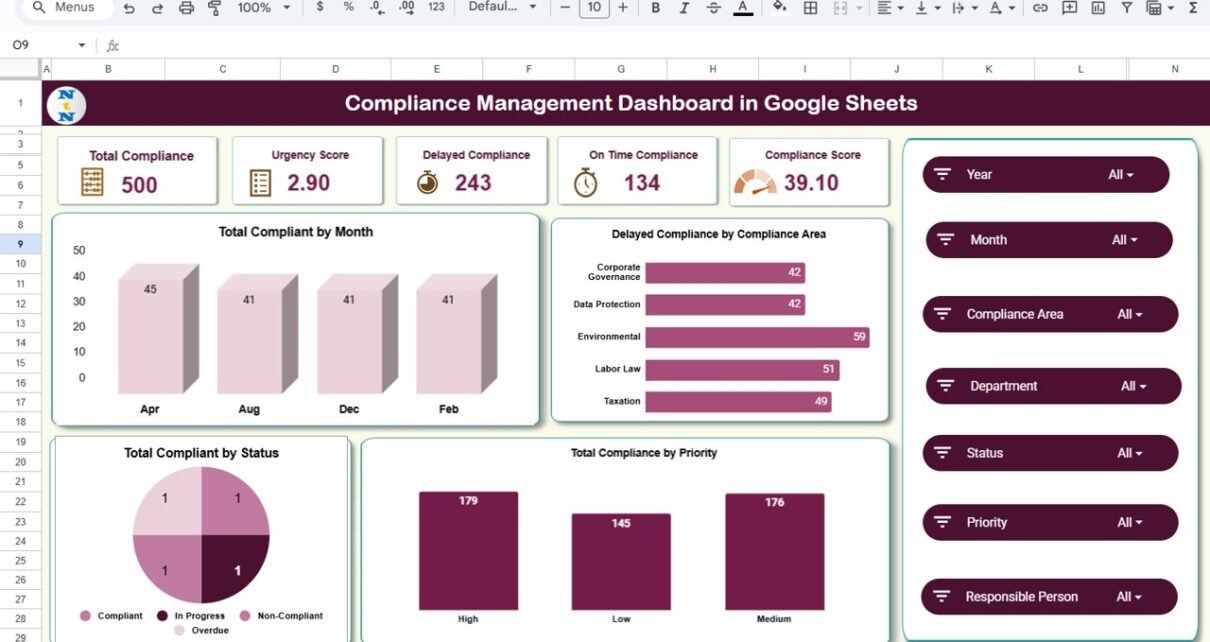Click the Undo icon in toolbar
Viewport: 1210px width, 642px height.
tap(129, 8)
